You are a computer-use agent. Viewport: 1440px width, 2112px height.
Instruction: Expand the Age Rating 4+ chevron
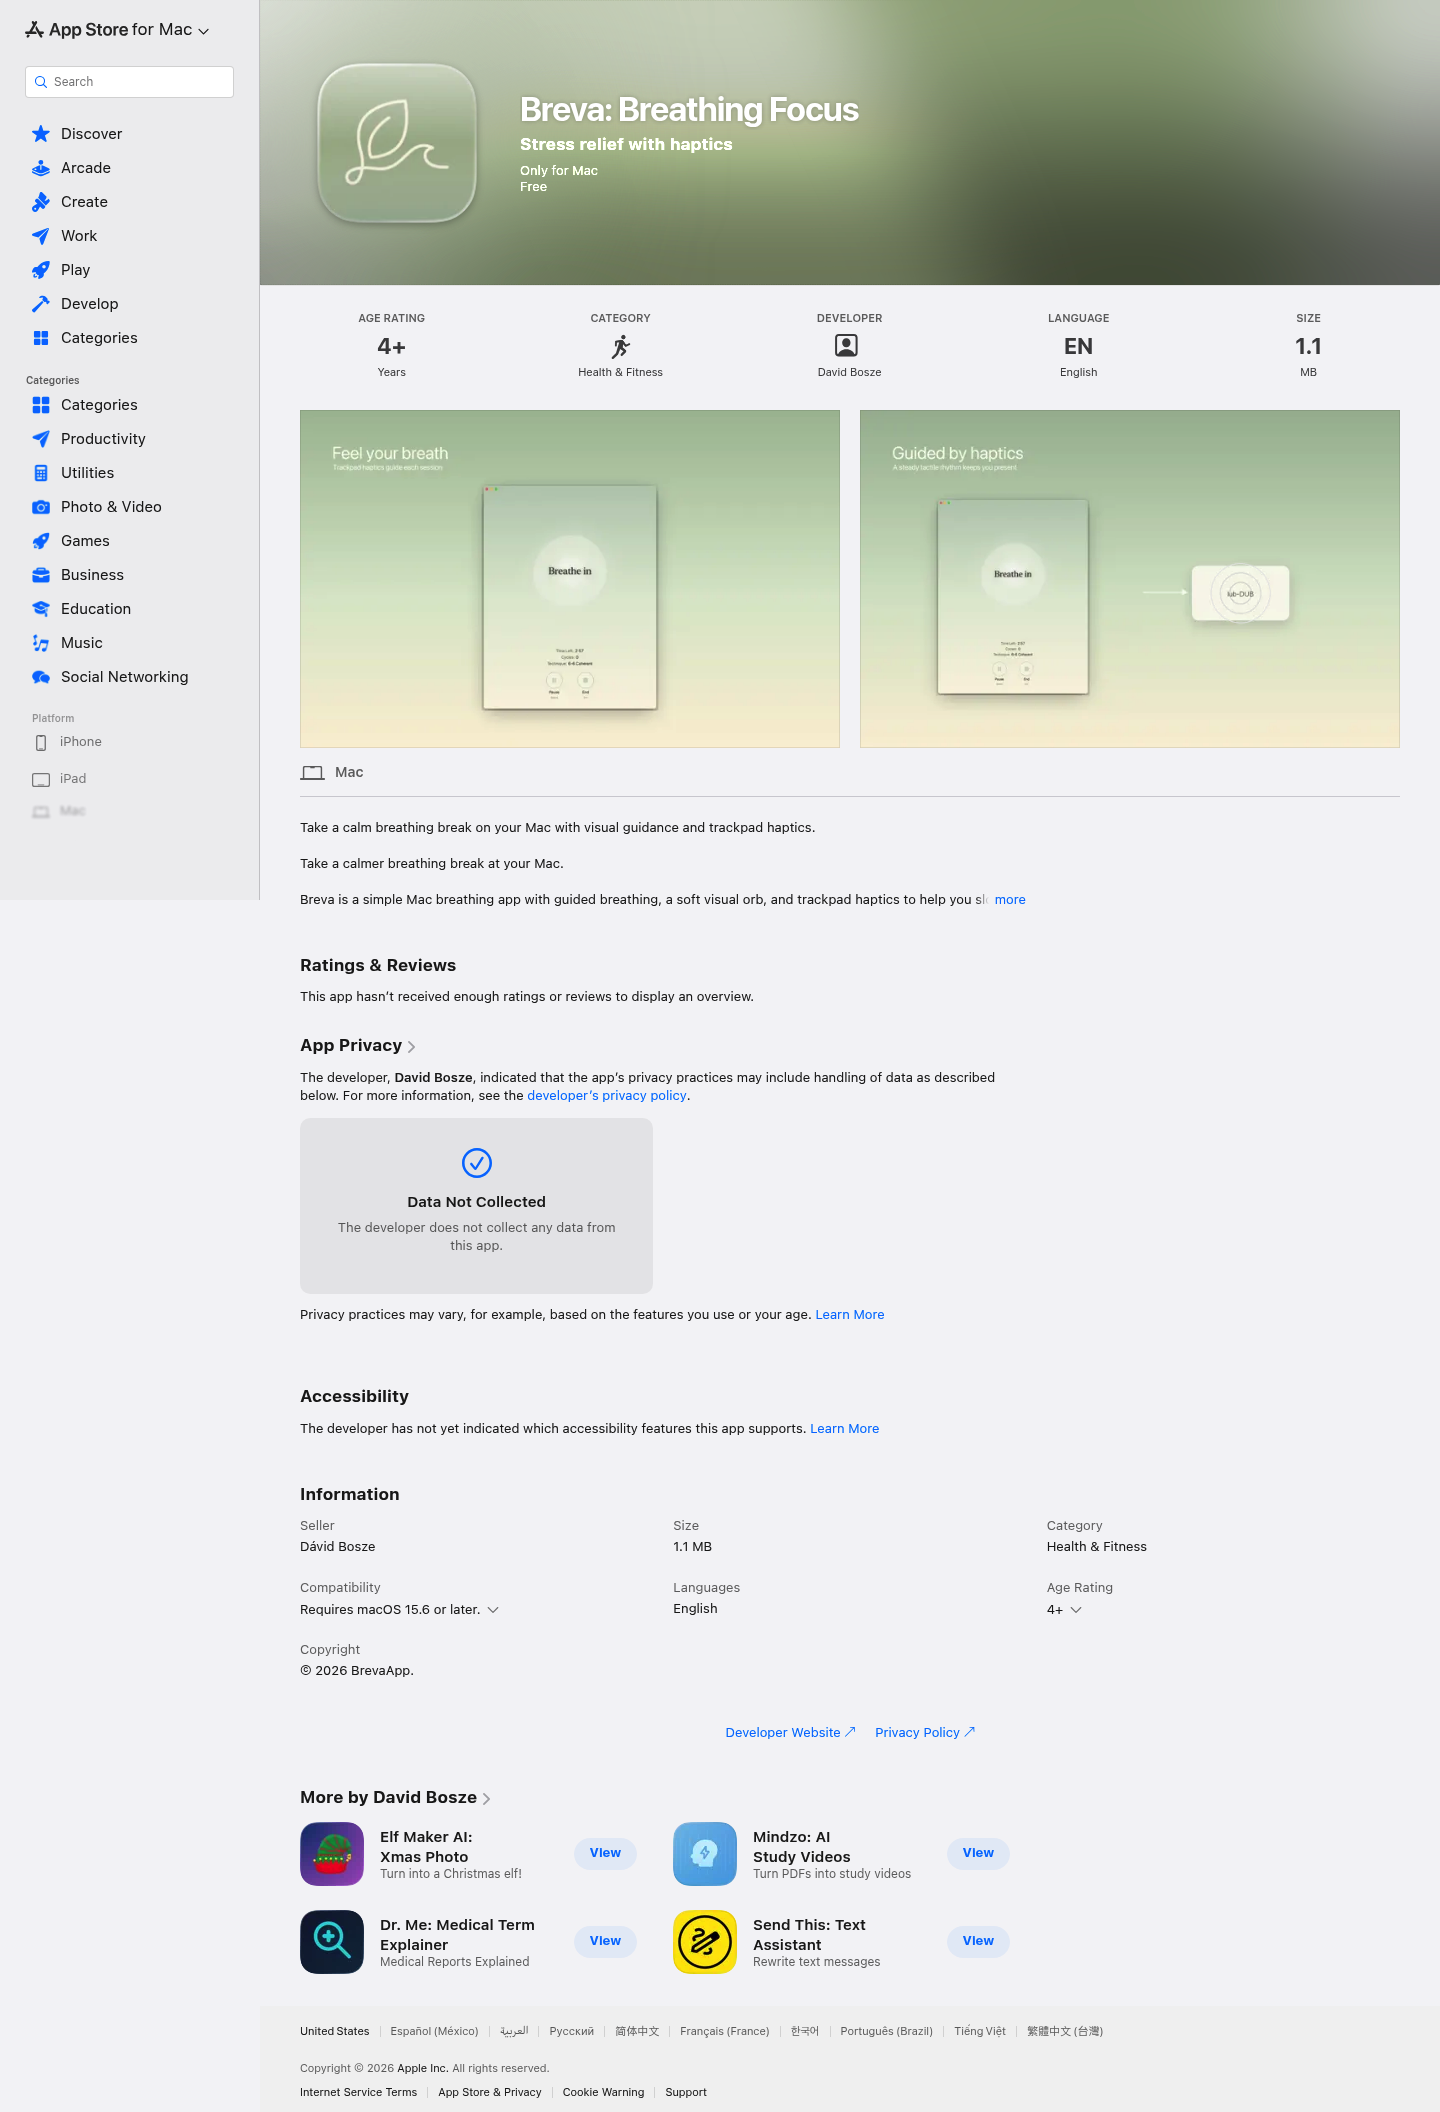1076,1610
